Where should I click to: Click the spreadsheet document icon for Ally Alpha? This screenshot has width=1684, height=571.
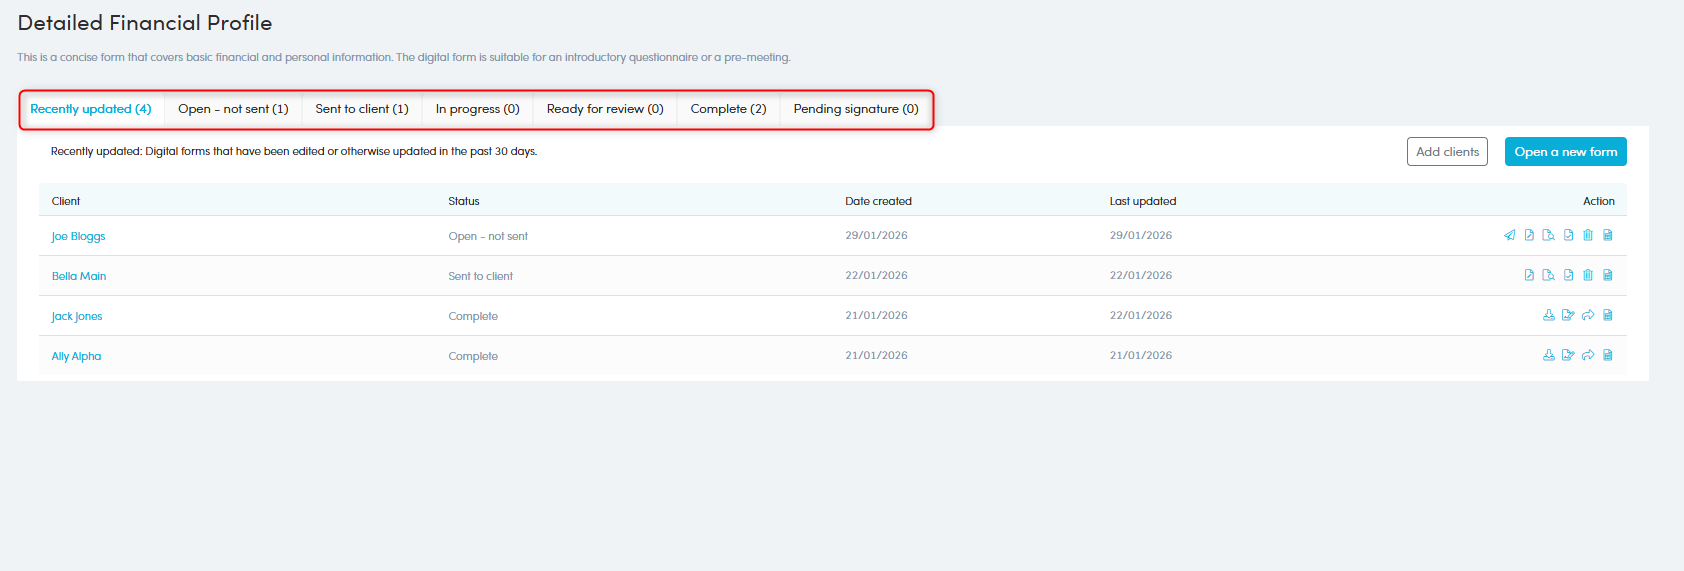[1608, 355]
